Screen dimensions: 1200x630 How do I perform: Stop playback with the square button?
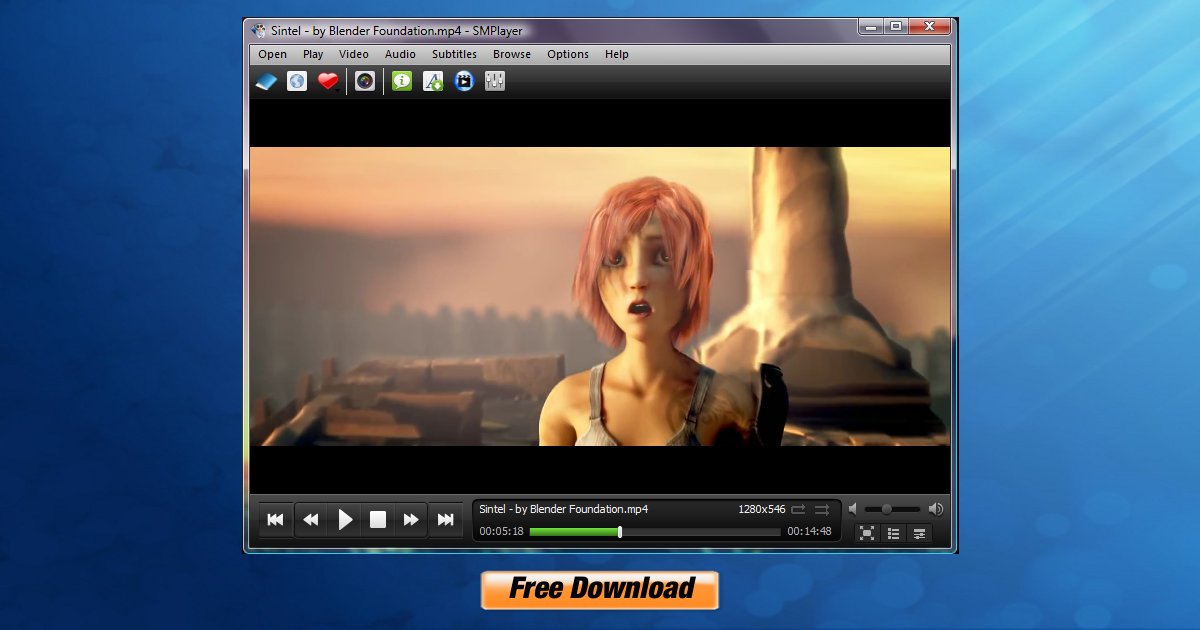tap(378, 520)
